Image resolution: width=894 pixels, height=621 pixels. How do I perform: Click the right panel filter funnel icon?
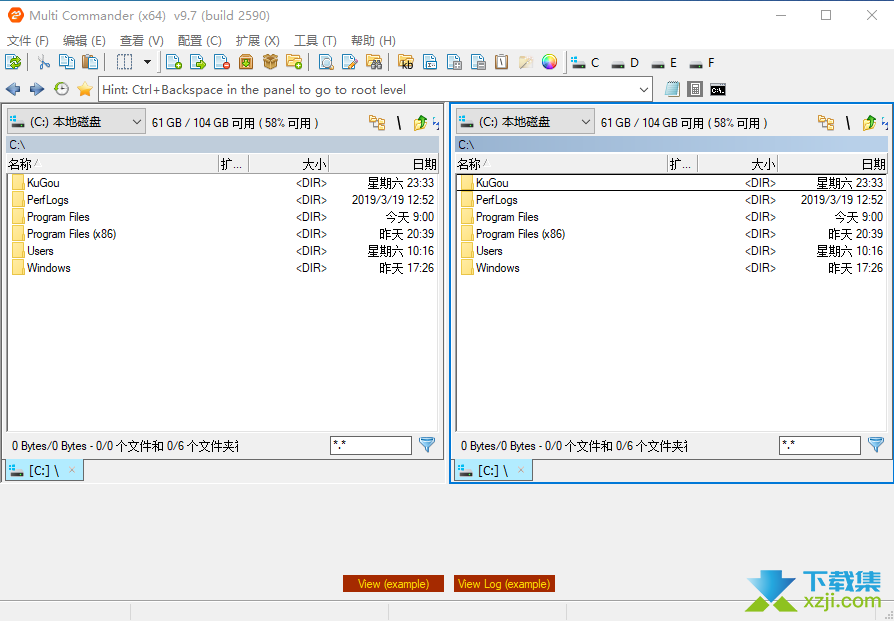pyautogui.click(x=876, y=445)
